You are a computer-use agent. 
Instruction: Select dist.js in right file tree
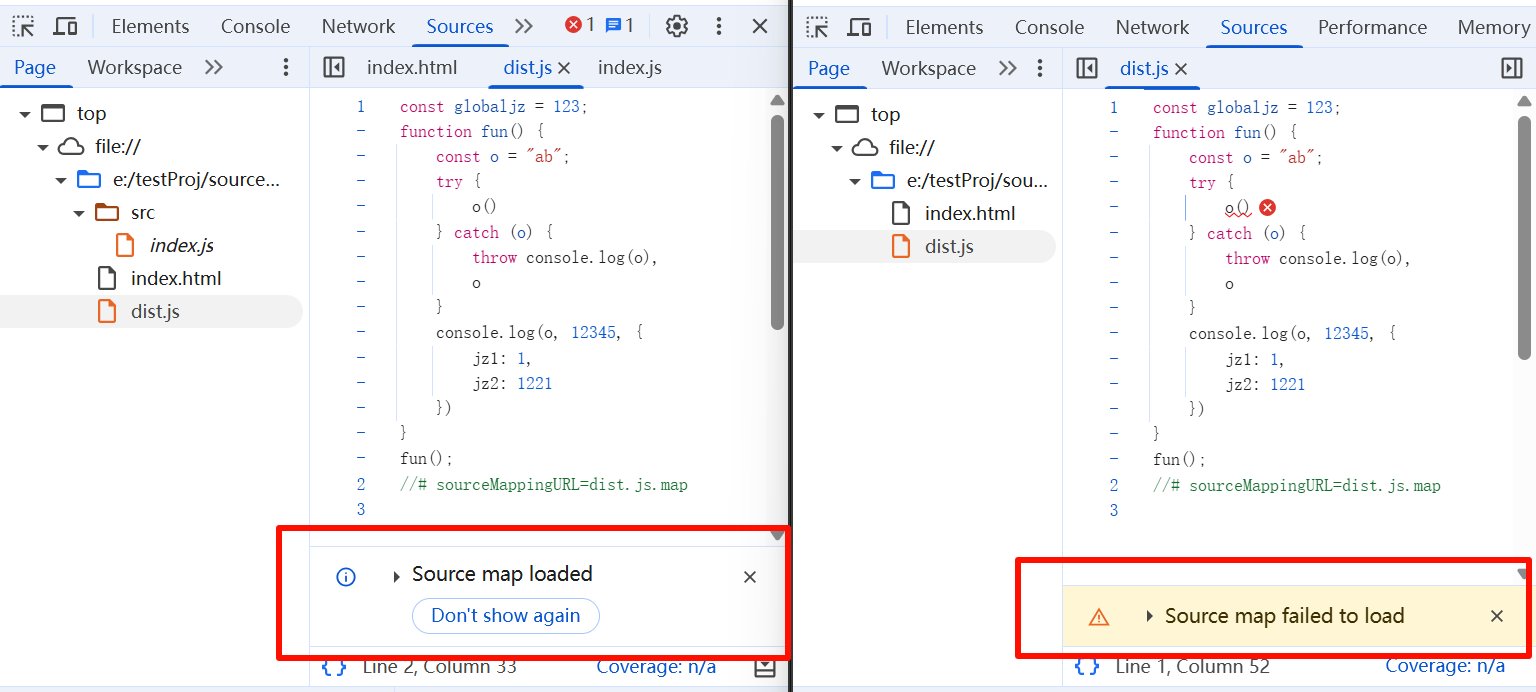click(949, 246)
